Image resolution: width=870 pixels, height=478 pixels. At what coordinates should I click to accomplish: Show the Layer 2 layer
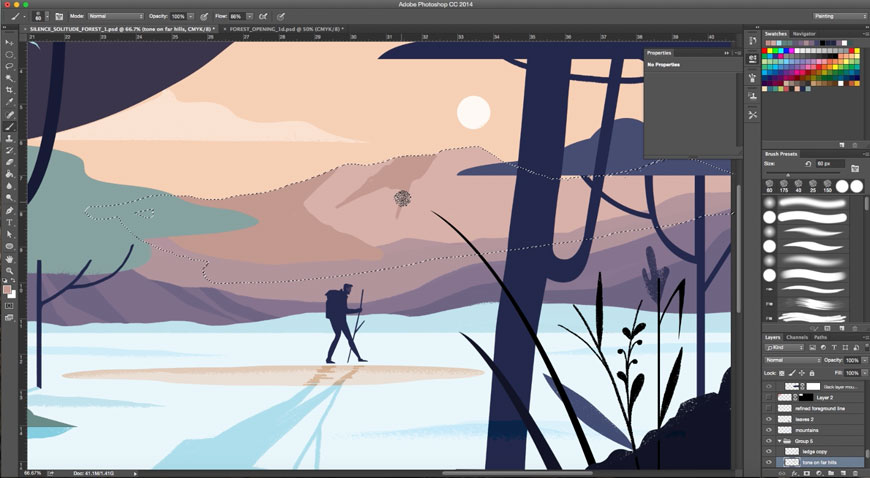click(769, 398)
